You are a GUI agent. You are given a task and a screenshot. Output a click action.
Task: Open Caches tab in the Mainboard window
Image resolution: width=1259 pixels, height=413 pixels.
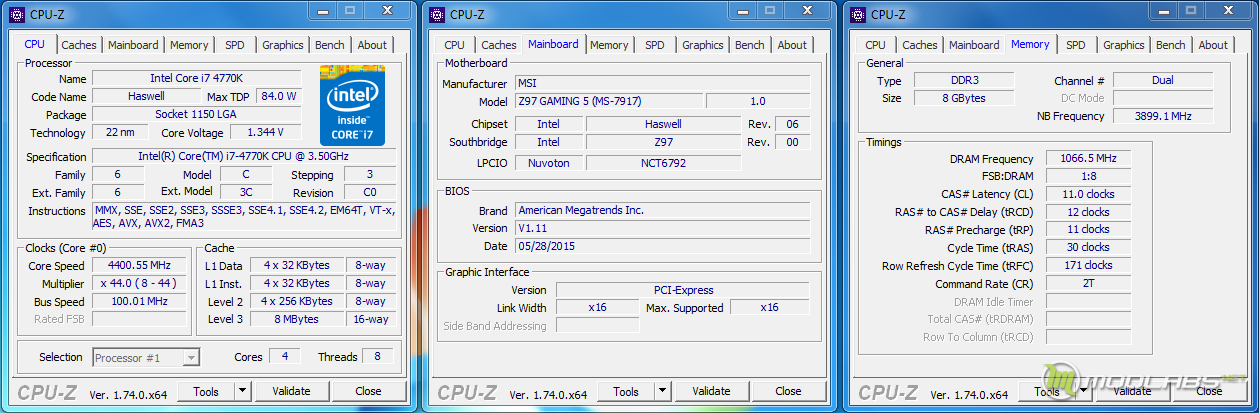coord(499,45)
